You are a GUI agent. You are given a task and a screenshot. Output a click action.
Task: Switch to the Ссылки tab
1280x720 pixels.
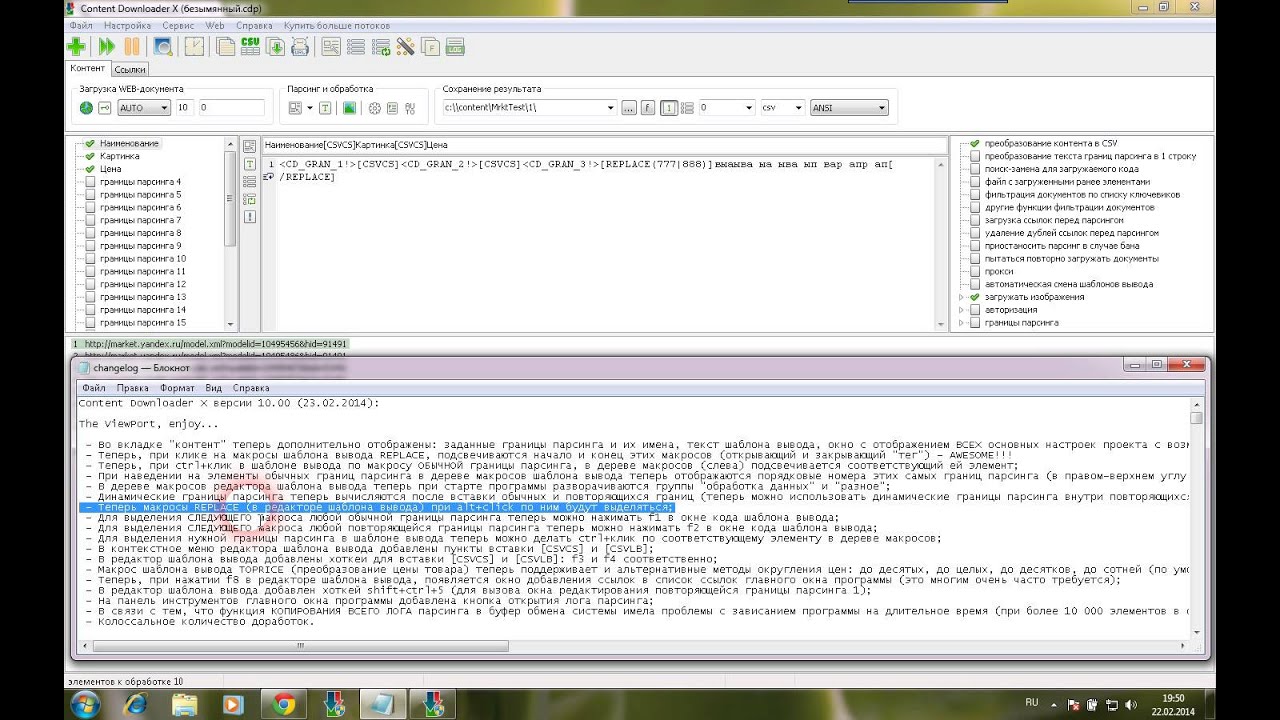(x=130, y=69)
